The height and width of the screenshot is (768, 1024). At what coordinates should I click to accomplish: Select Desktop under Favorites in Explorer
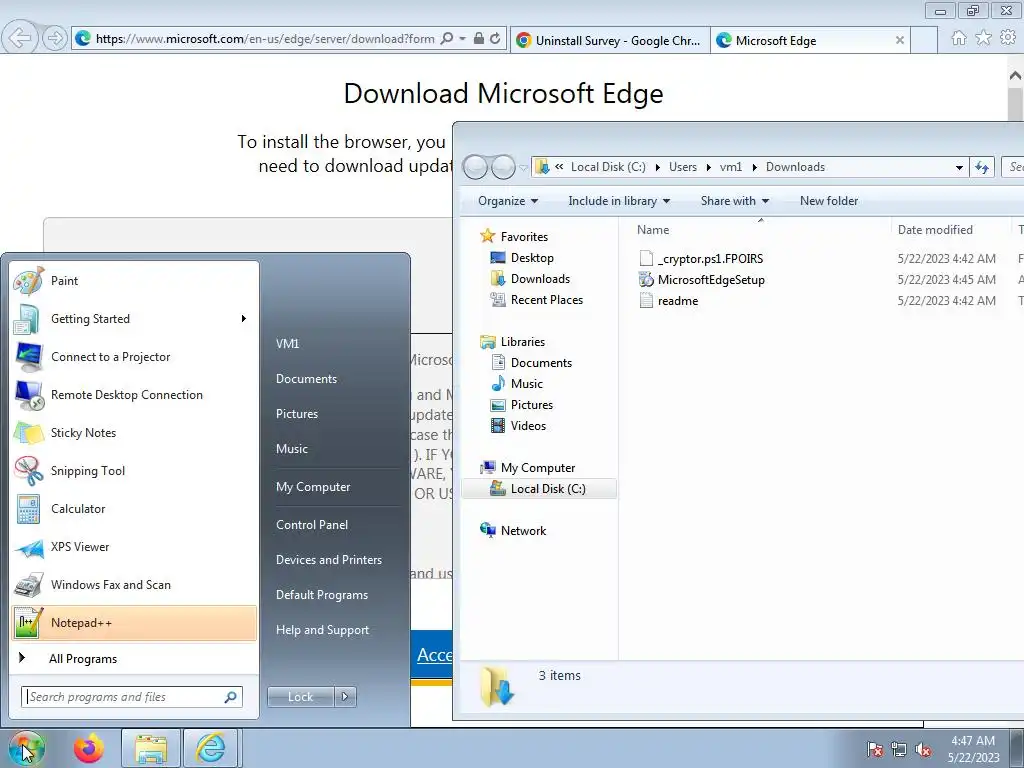point(522,258)
